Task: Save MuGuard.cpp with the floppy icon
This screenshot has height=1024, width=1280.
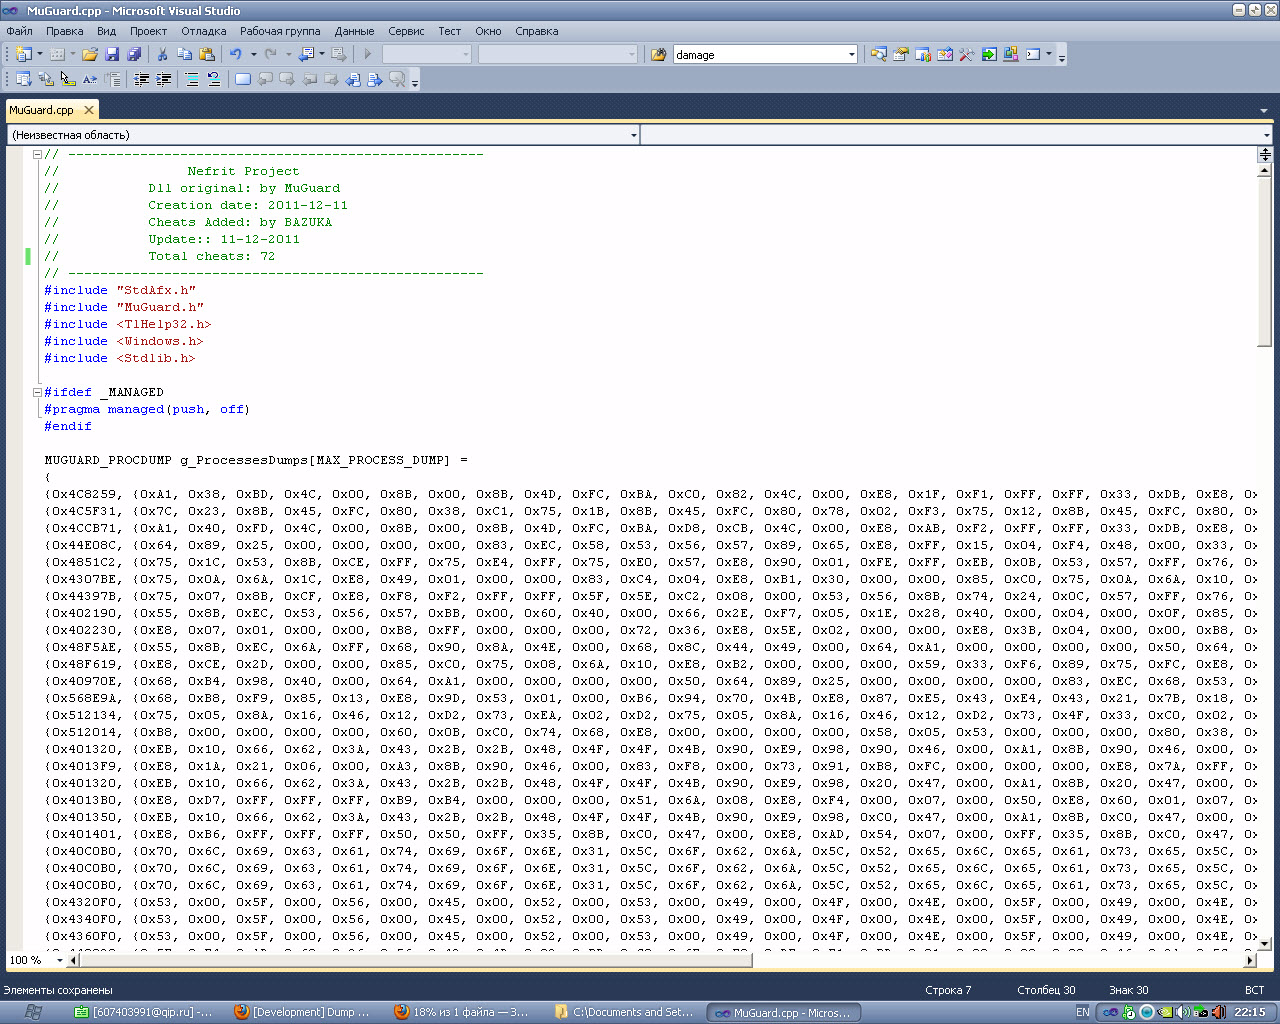Action: click(112, 54)
